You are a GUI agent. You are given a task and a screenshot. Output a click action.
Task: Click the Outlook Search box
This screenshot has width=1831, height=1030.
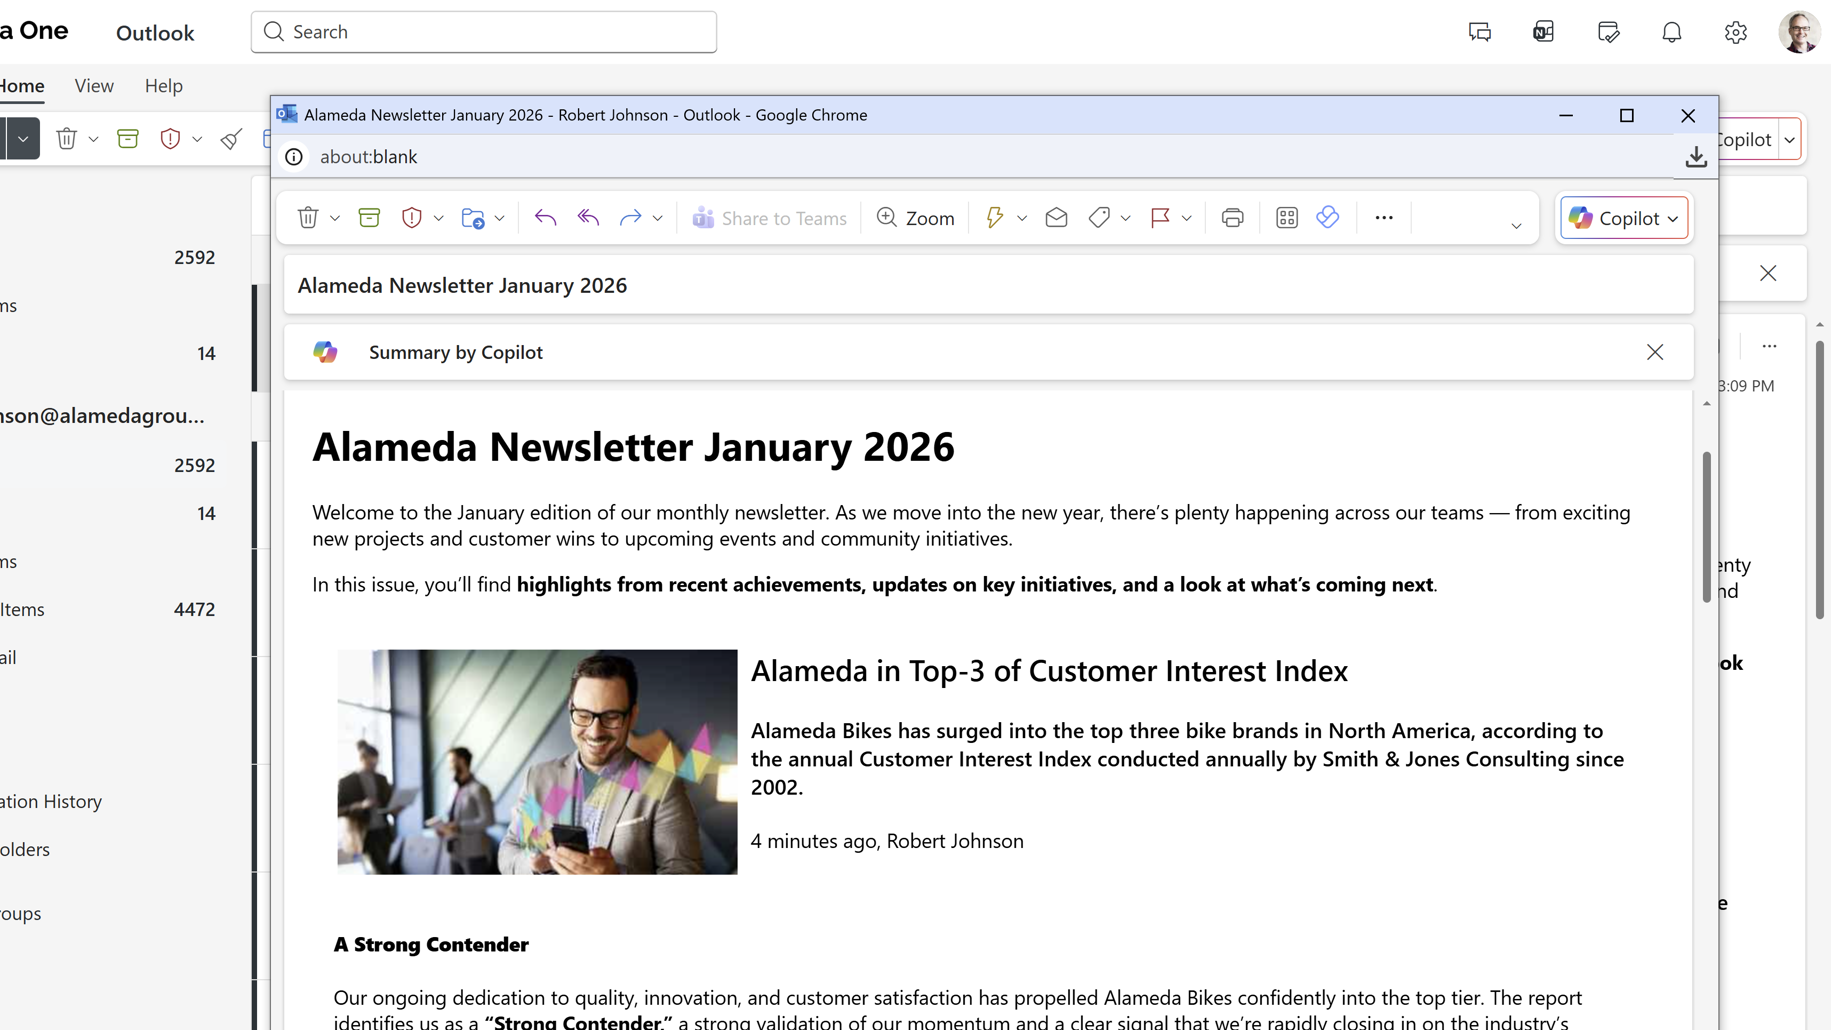click(x=484, y=32)
